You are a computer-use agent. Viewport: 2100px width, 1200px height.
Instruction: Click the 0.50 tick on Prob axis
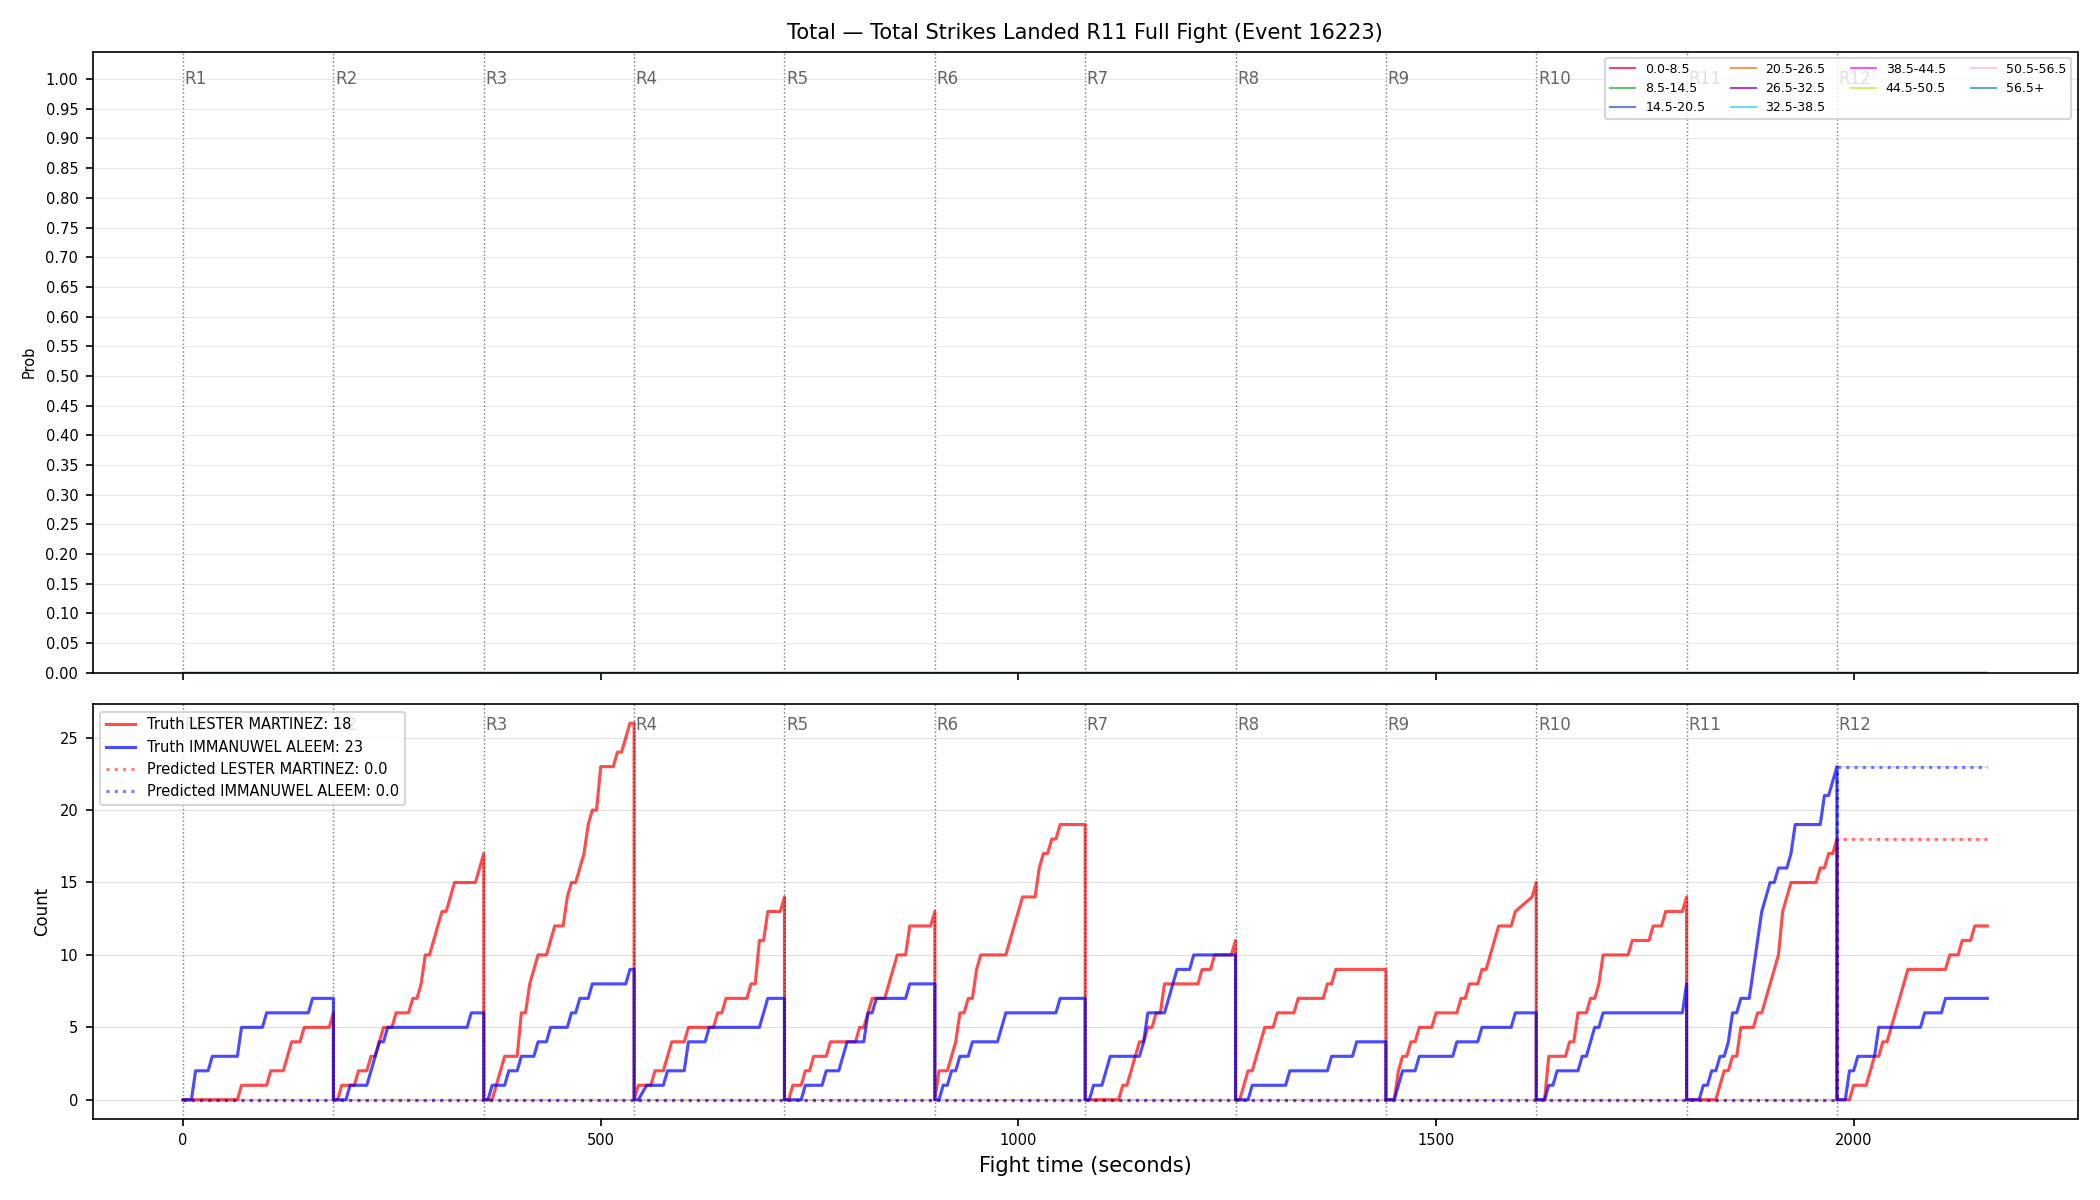tap(62, 377)
